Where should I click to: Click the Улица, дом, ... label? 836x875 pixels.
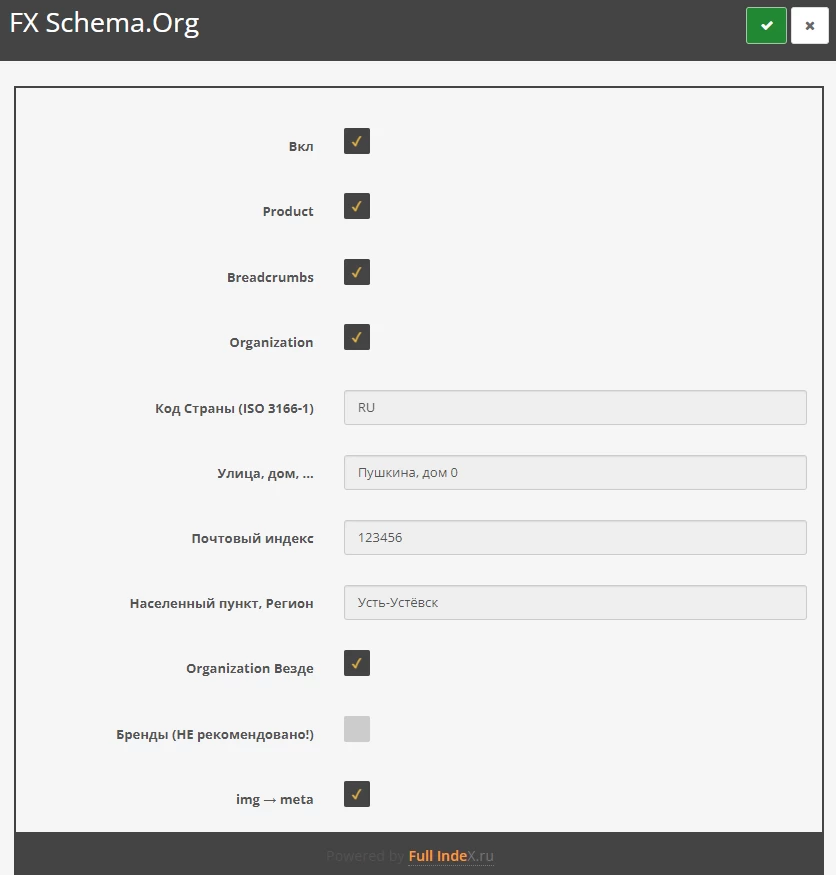(x=265, y=474)
